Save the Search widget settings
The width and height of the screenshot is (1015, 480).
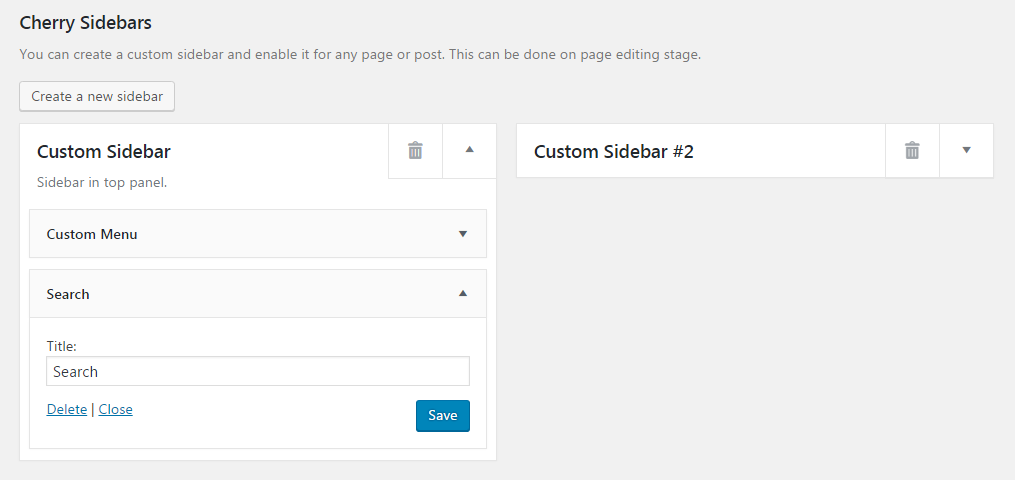tap(442, 416)
